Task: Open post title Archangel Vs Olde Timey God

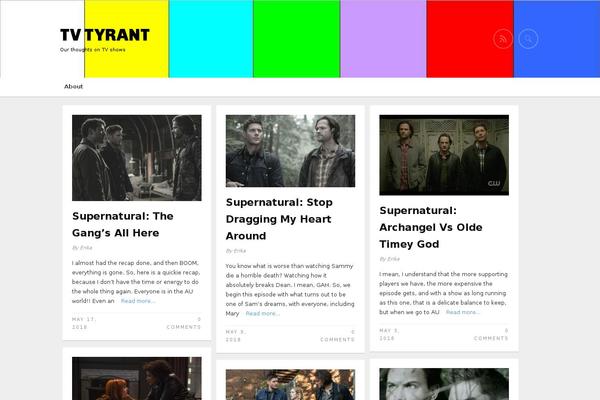Action: 431,227
